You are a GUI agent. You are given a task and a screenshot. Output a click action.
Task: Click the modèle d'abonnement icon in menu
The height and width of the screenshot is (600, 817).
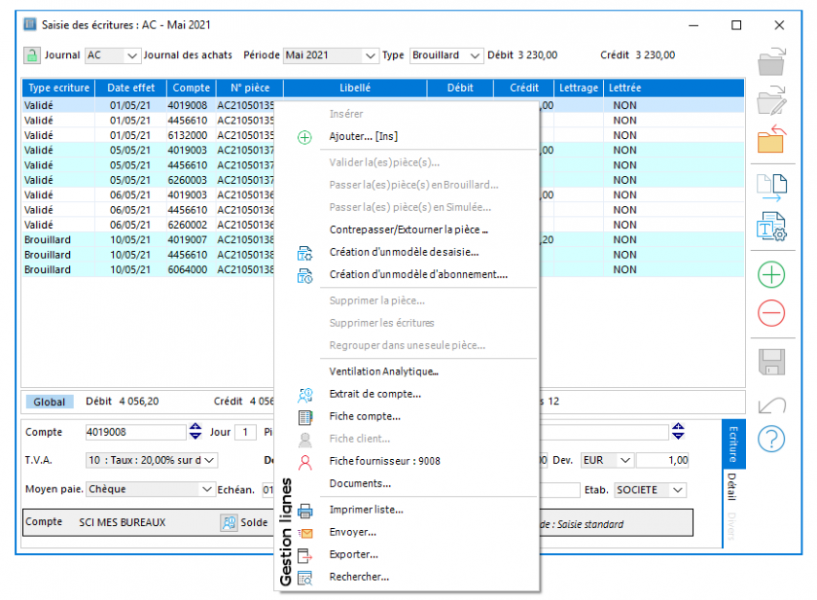click(x=305, y=276)
